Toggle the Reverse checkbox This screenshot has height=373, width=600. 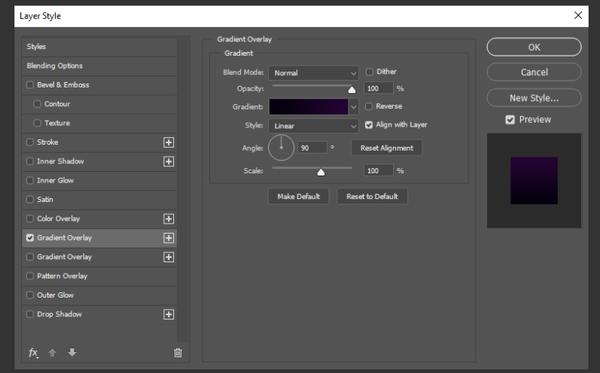(369, 106)
